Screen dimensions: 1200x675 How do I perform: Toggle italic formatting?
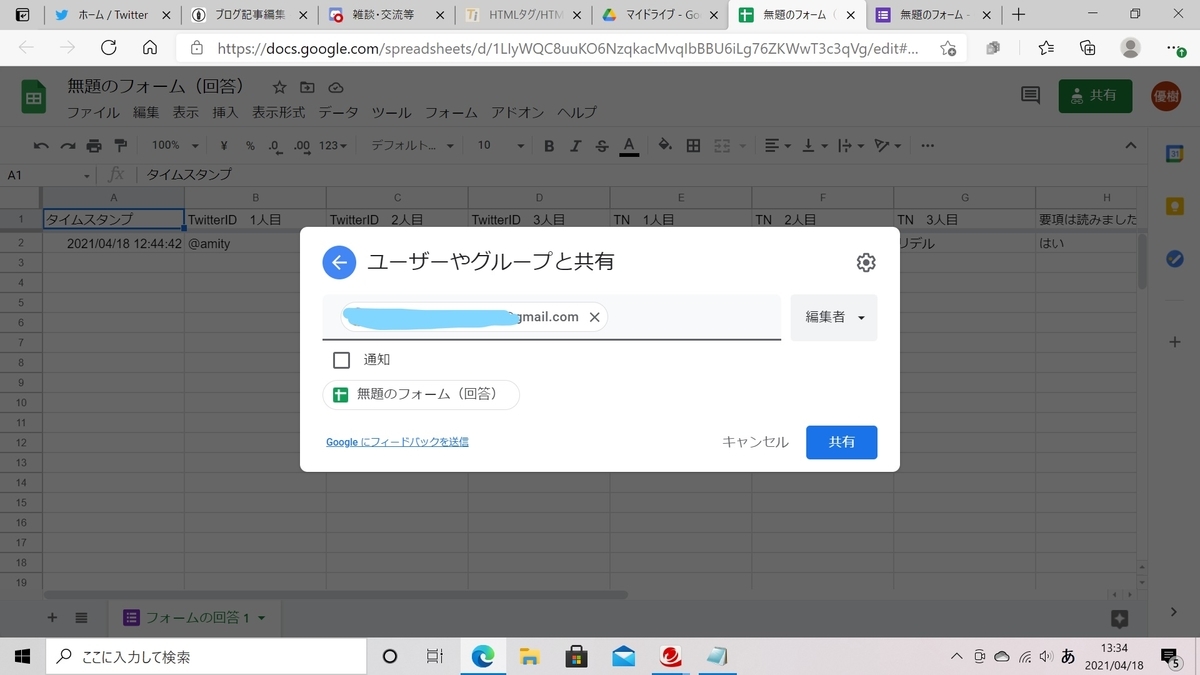(x=575, y=145)
